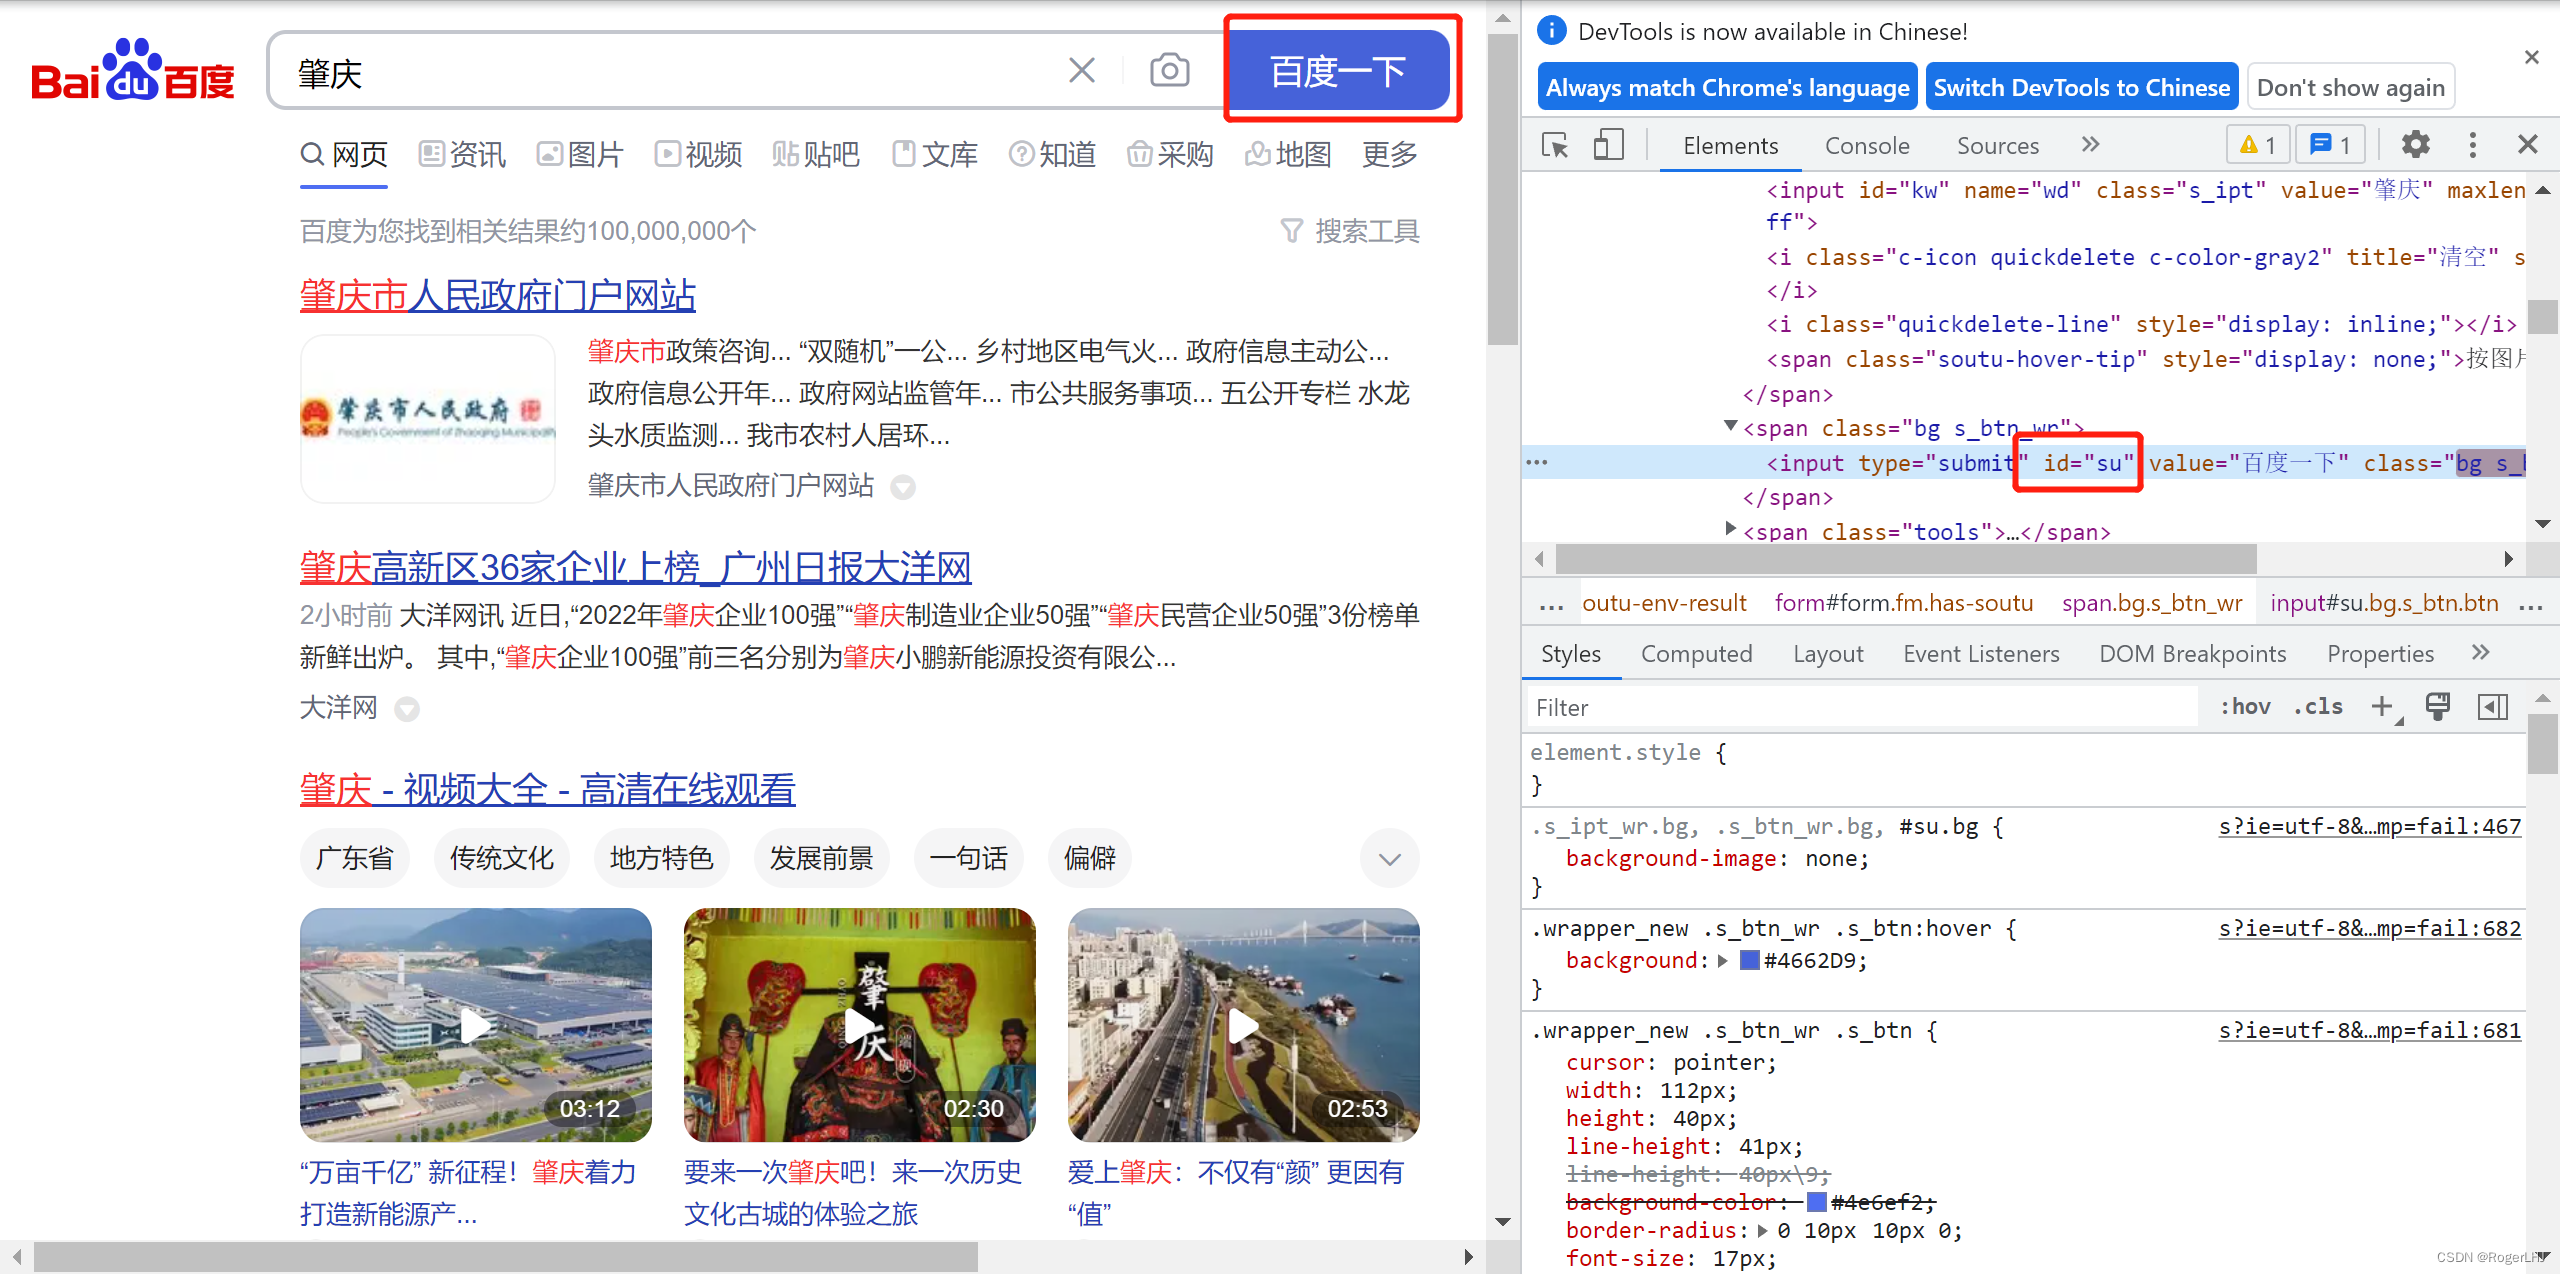Open the Computed styles tab

1697,654
